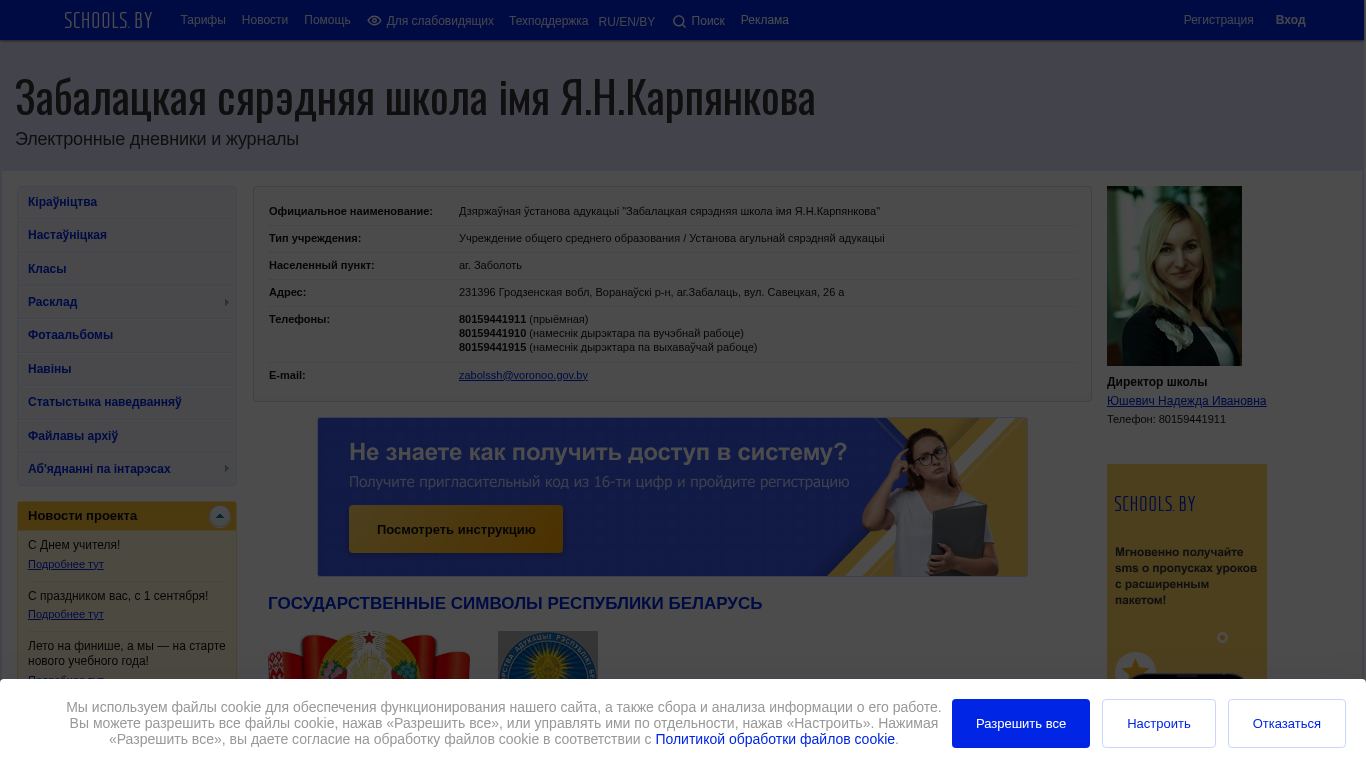Click the SCHOOLS.BY logo in the top bar
Viewport: 1366px width, 768px height.
pyautogui.click(x=108, y=20)
